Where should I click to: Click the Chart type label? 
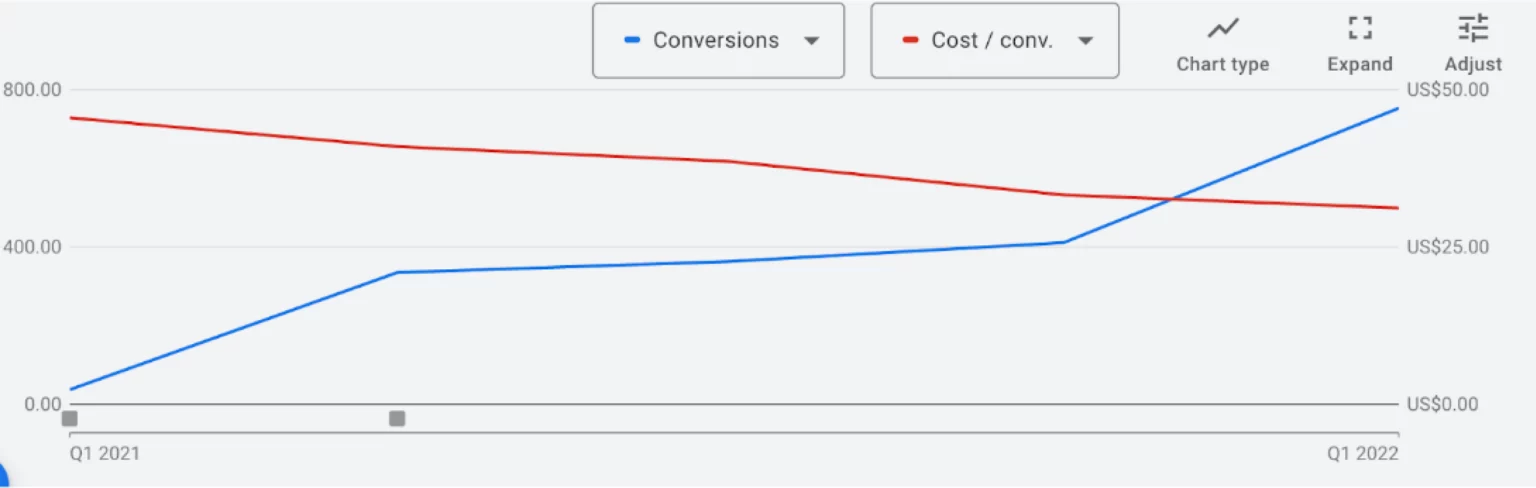coord(1222,64)
